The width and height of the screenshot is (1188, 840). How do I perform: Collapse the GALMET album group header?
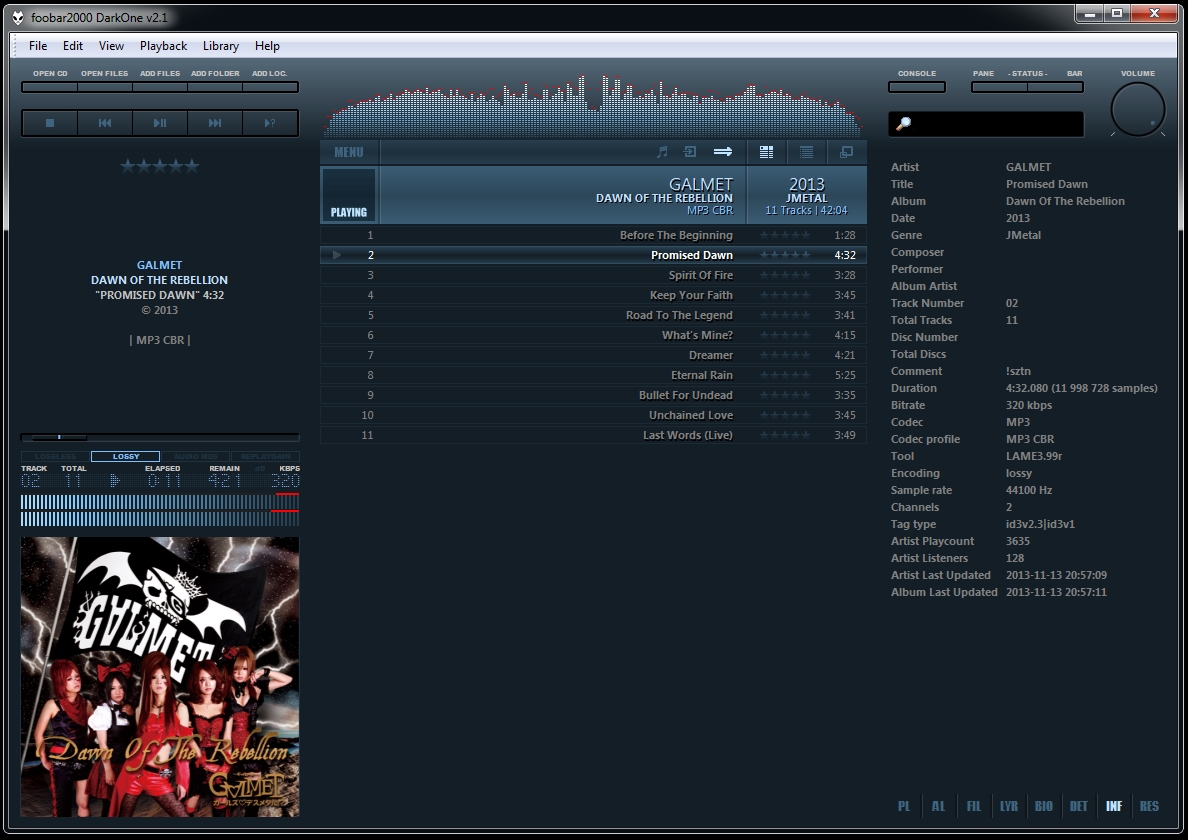click(593, 195)
